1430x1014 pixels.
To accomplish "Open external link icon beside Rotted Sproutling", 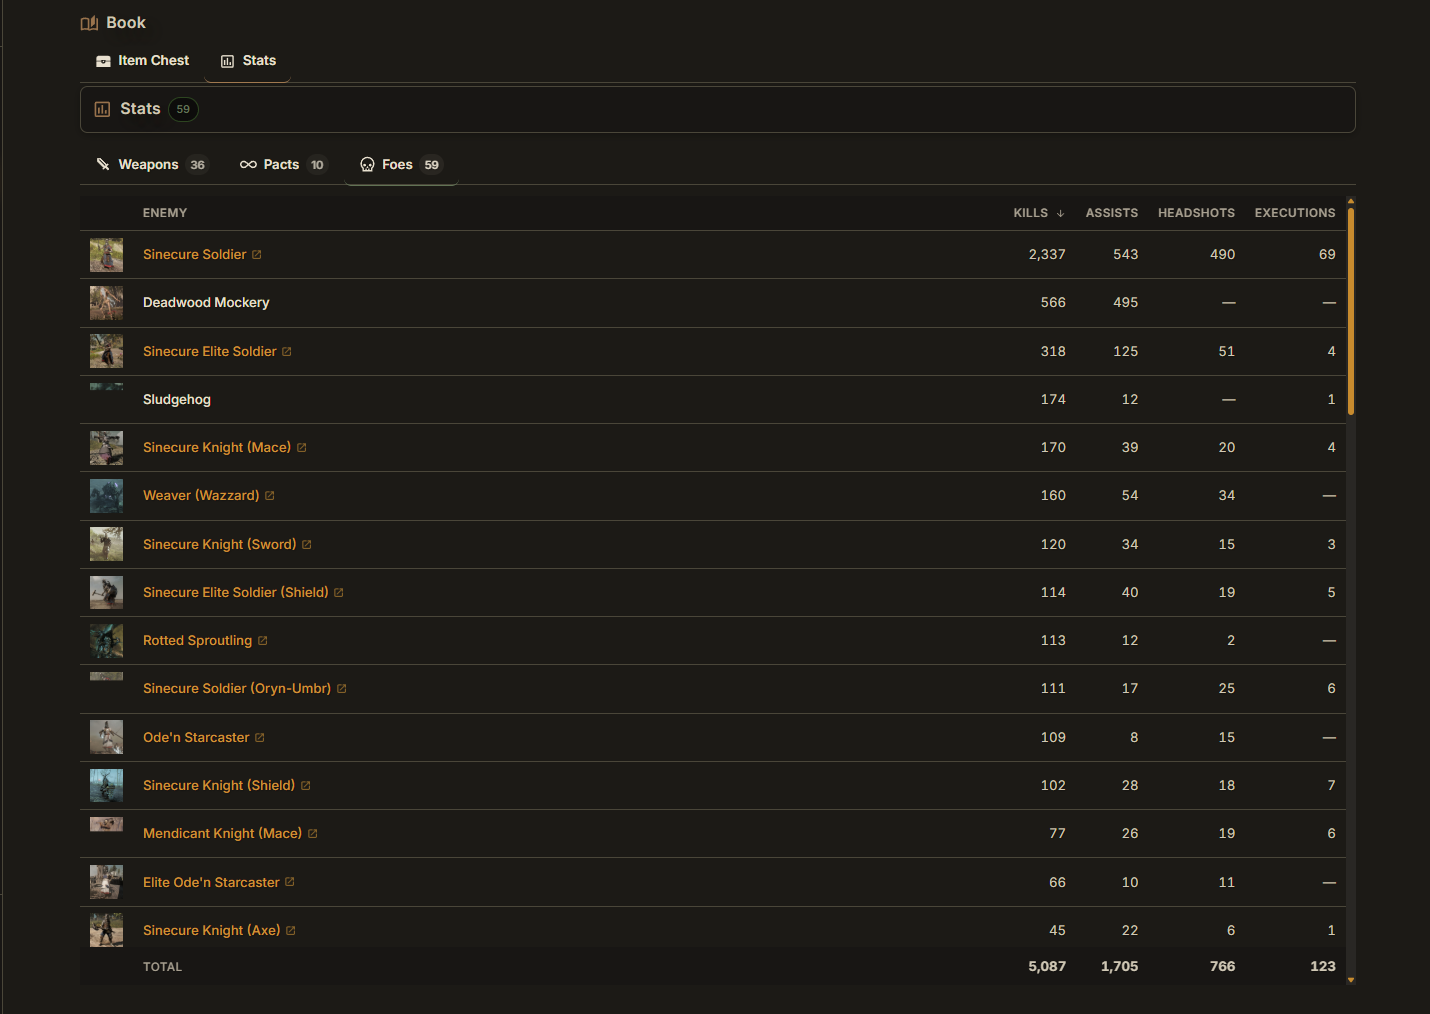I will click(x=263, y=641).
